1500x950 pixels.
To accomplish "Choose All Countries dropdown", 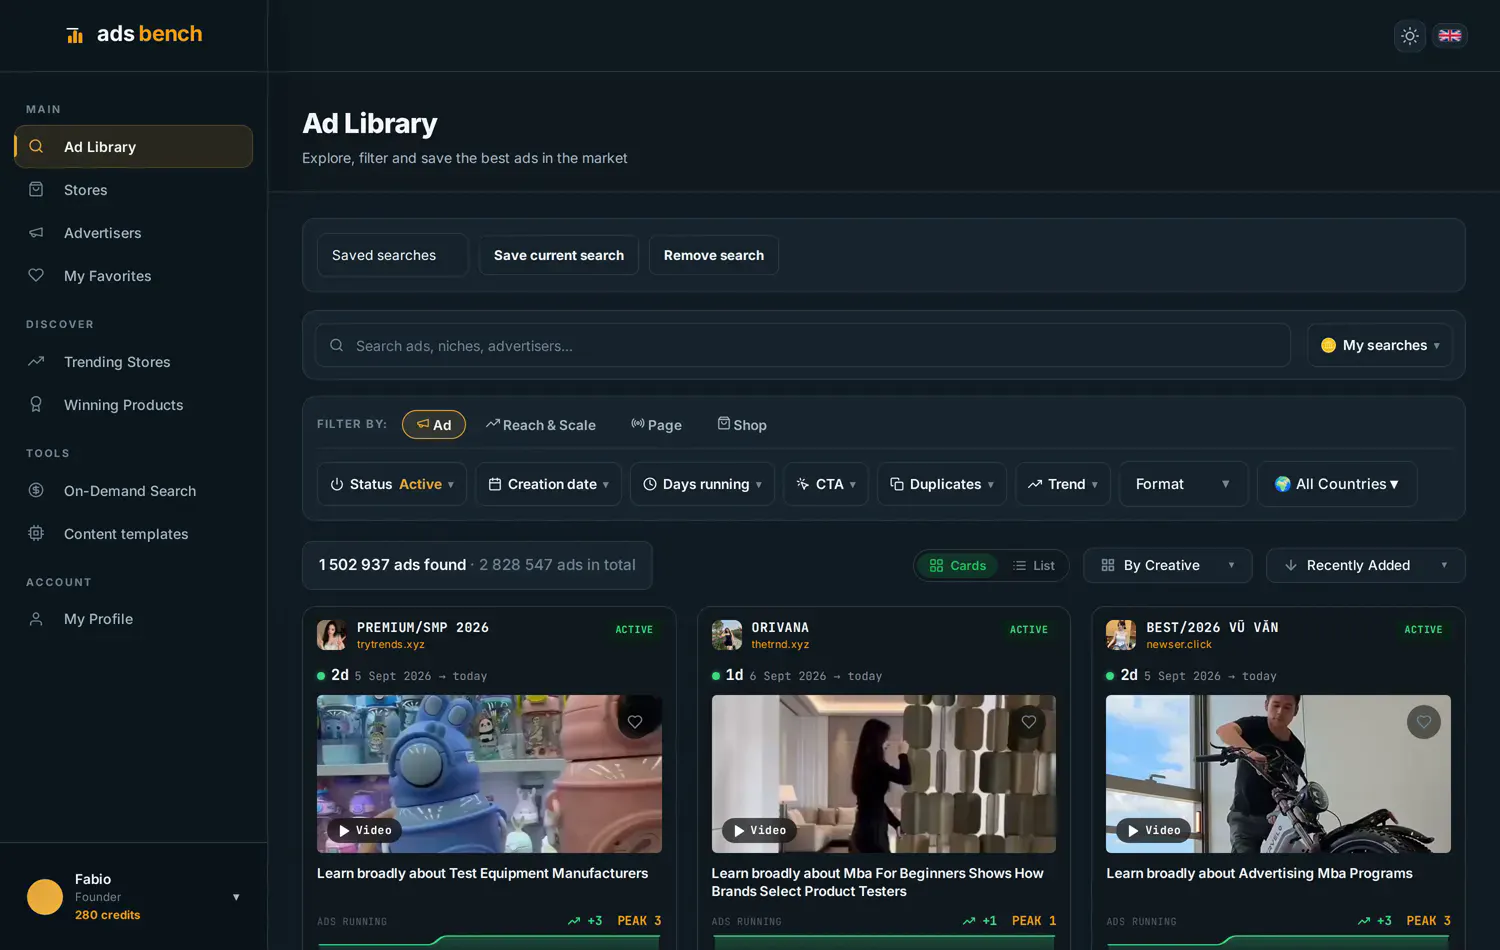I will click(1337, 484).
